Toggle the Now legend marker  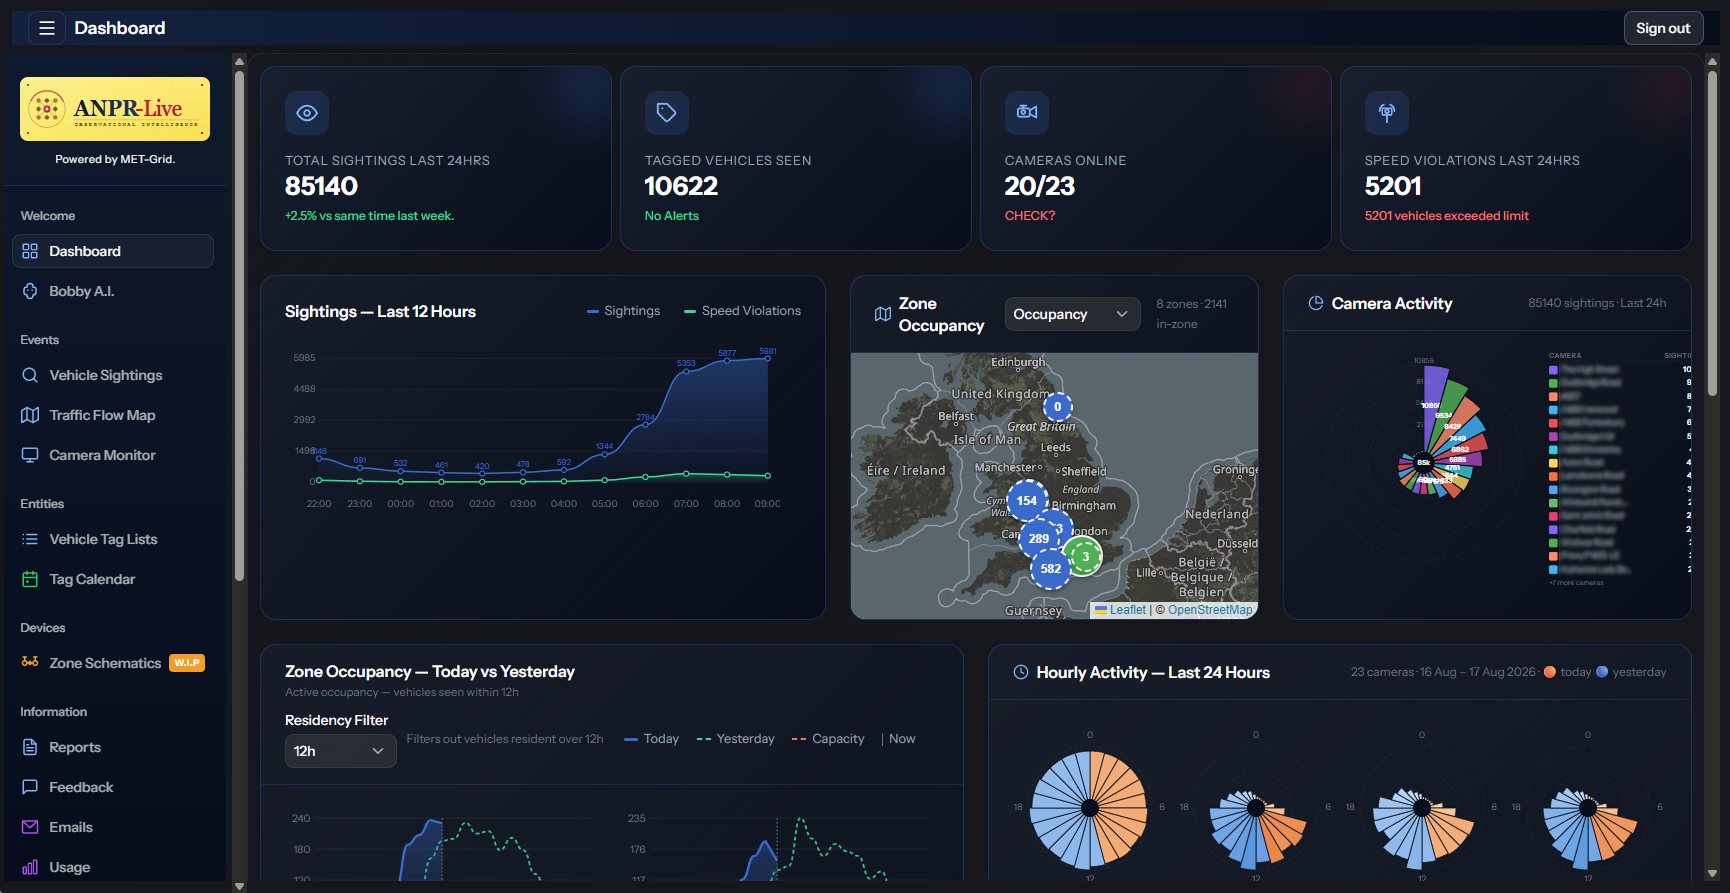click(x=898, y=739)
